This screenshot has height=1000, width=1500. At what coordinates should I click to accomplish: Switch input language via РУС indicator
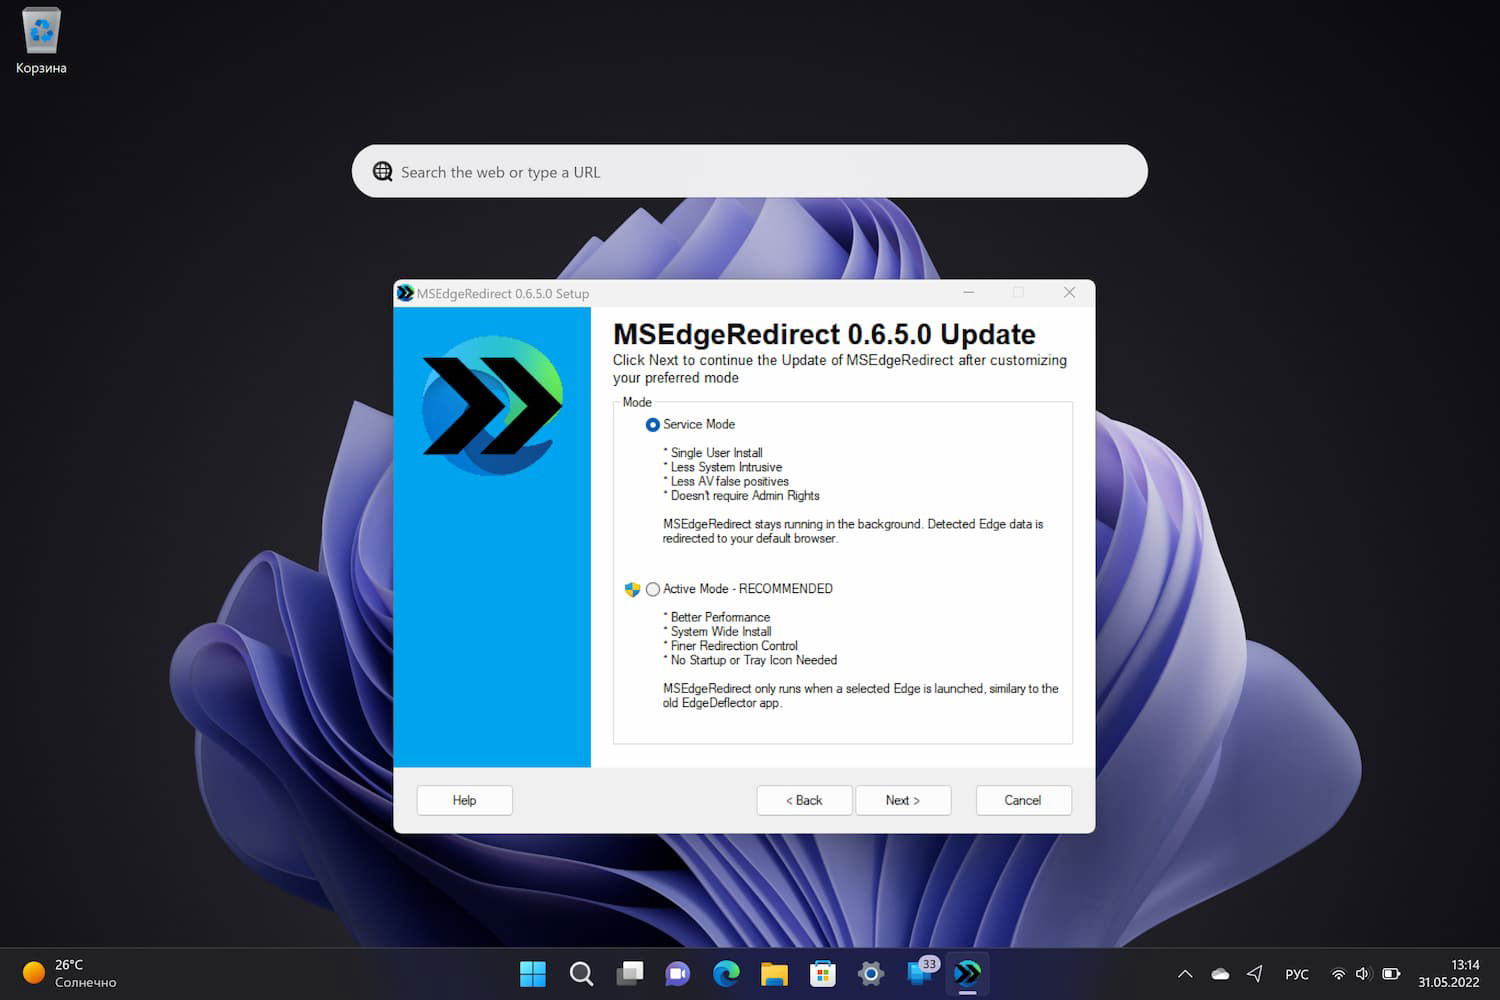(1297, 974)
